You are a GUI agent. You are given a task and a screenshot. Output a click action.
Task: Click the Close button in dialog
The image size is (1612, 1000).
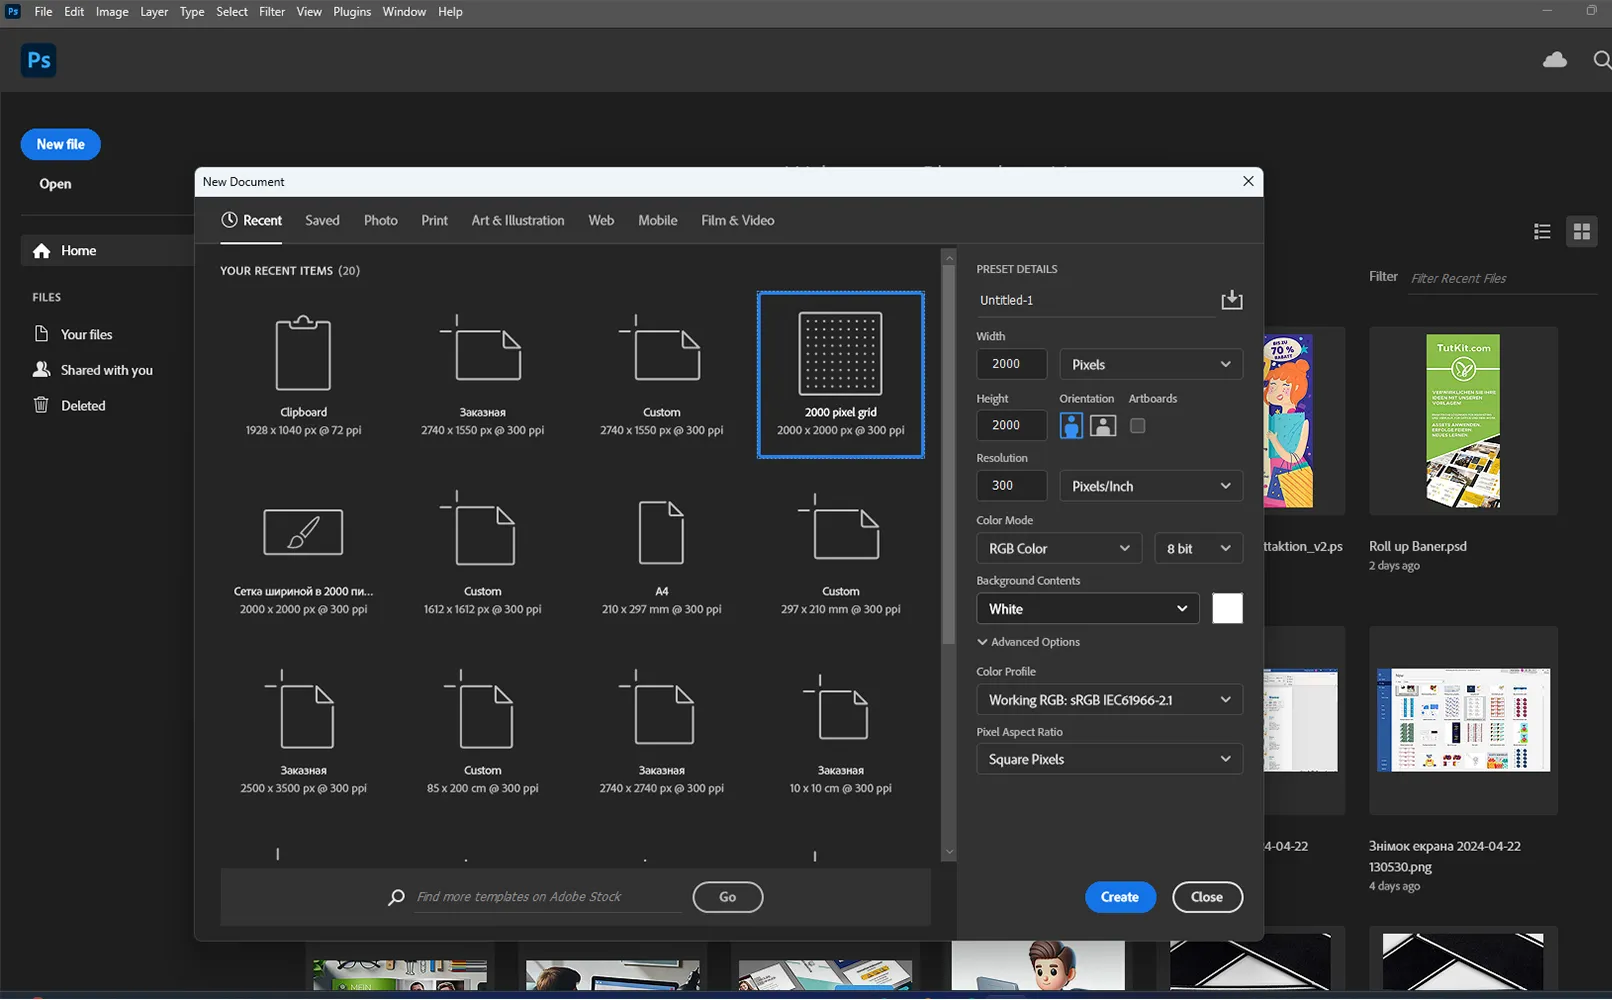click(x=1207, y=897)
